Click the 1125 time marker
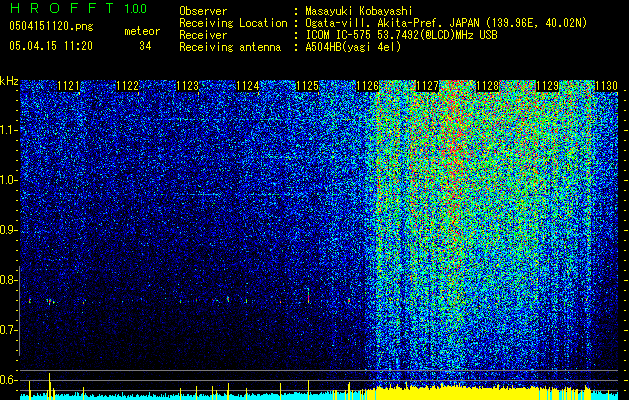Screen dimensions: 629x400 [x=307, y=86]
